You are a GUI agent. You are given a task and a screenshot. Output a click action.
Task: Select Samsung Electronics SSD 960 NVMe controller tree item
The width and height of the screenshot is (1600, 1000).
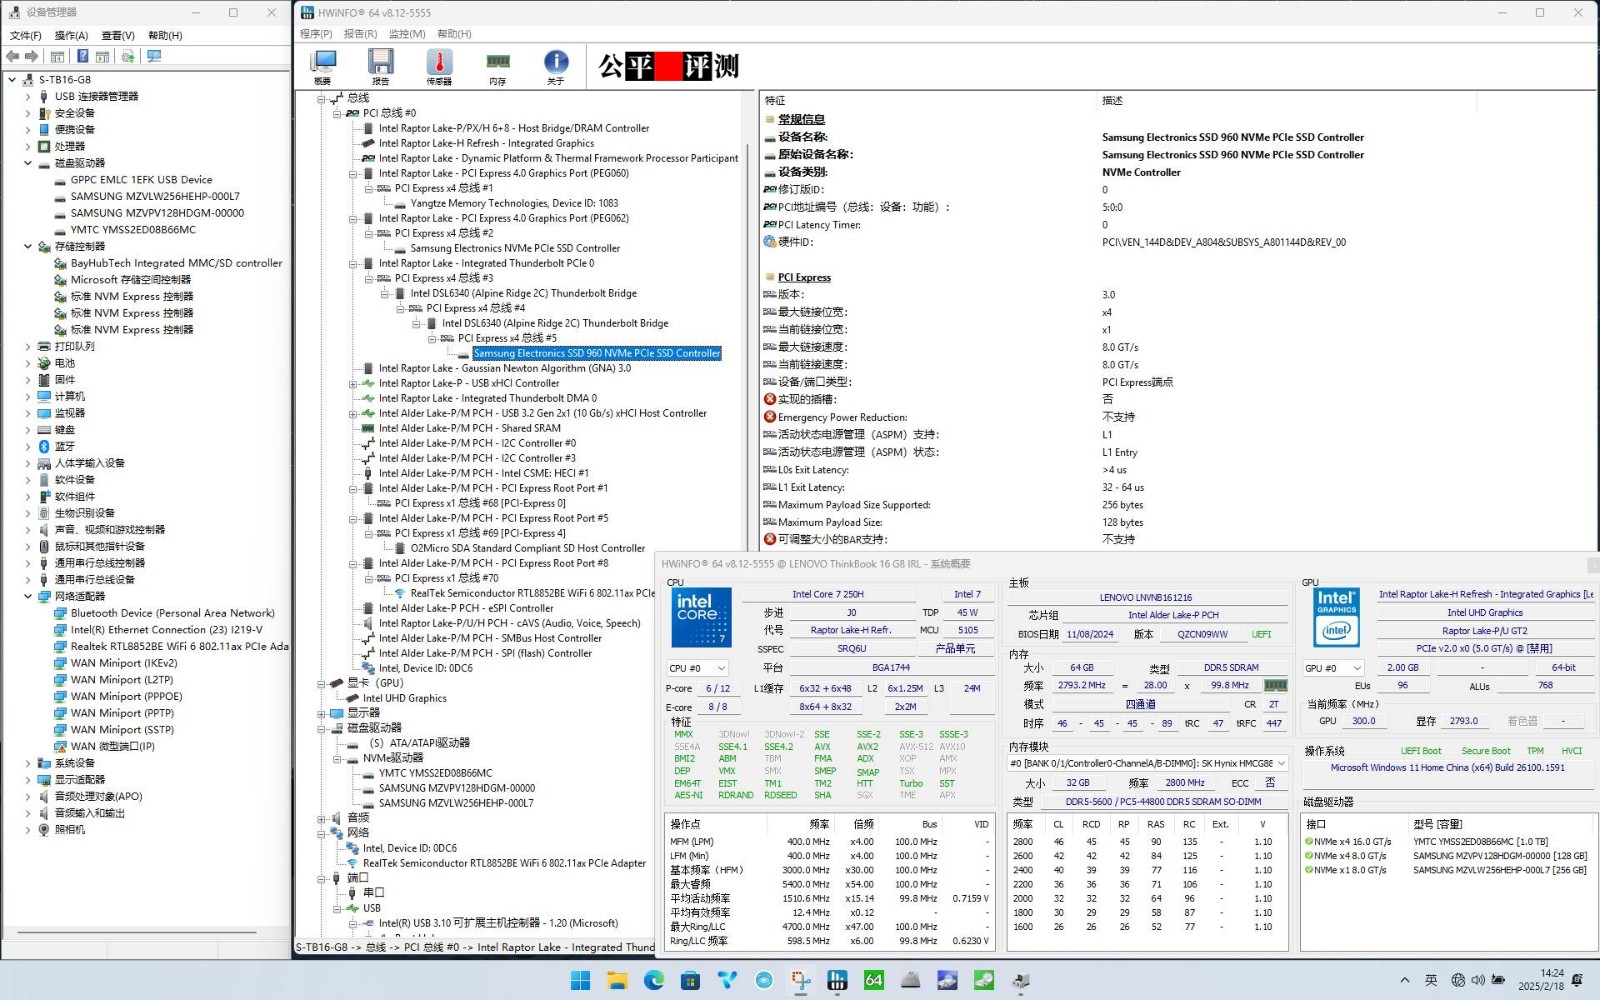(x=597, y=353)
